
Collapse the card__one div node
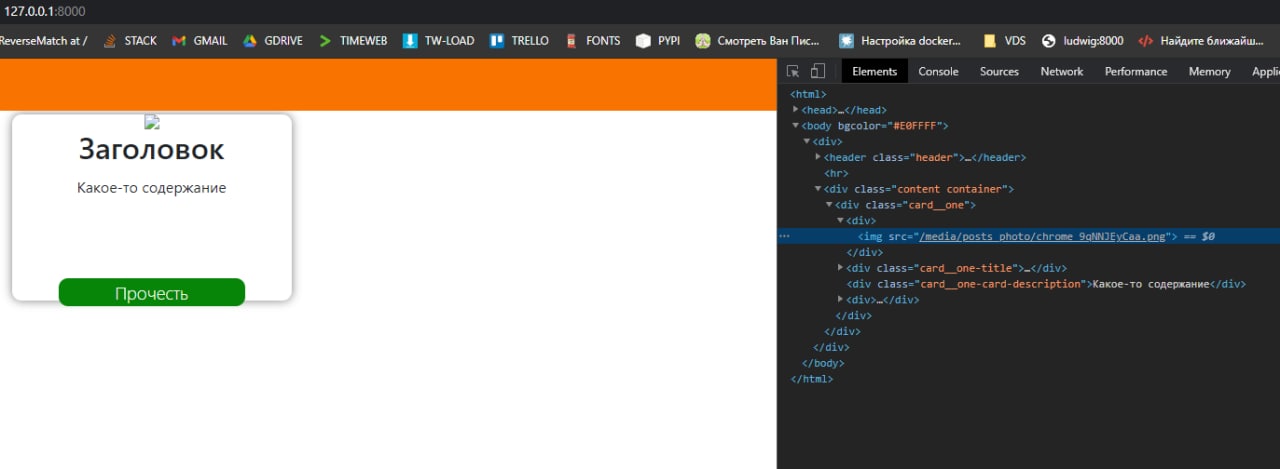830,205
